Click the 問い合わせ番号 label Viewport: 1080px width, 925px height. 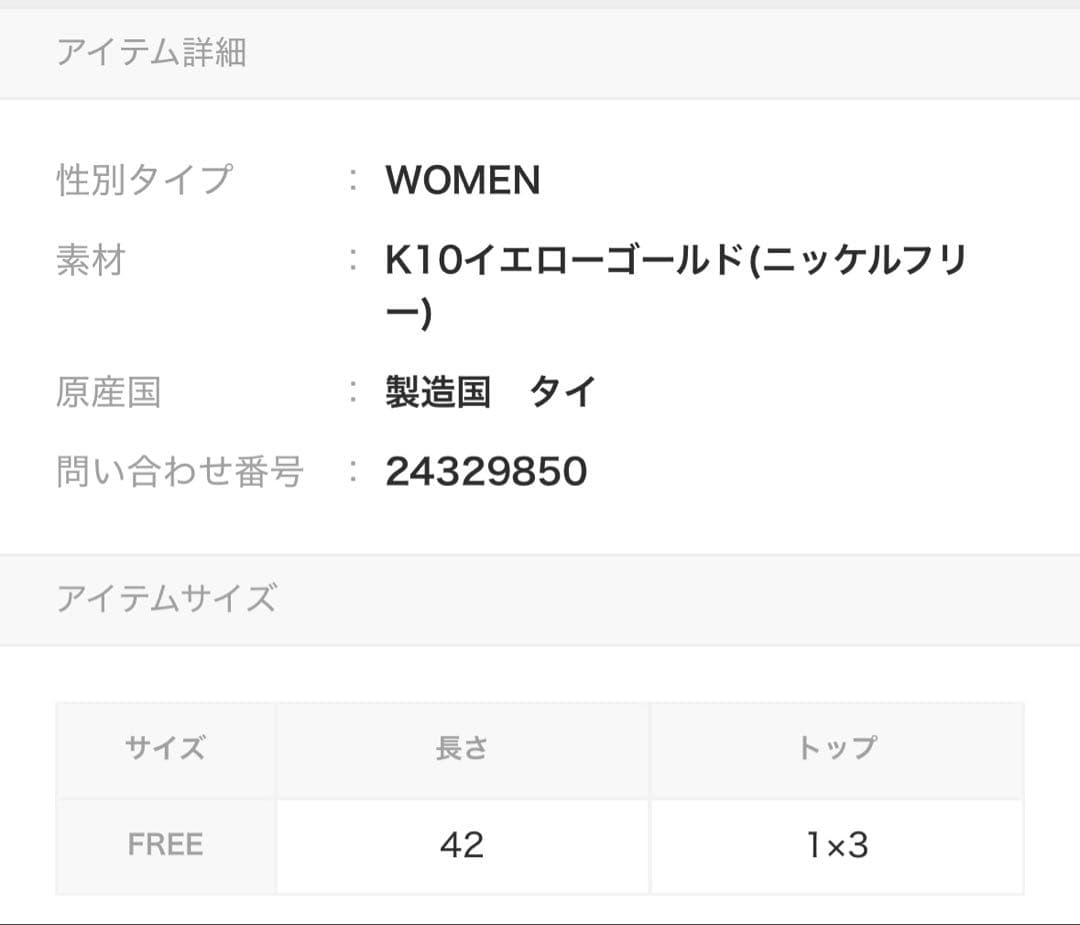[x=180, y=471]
